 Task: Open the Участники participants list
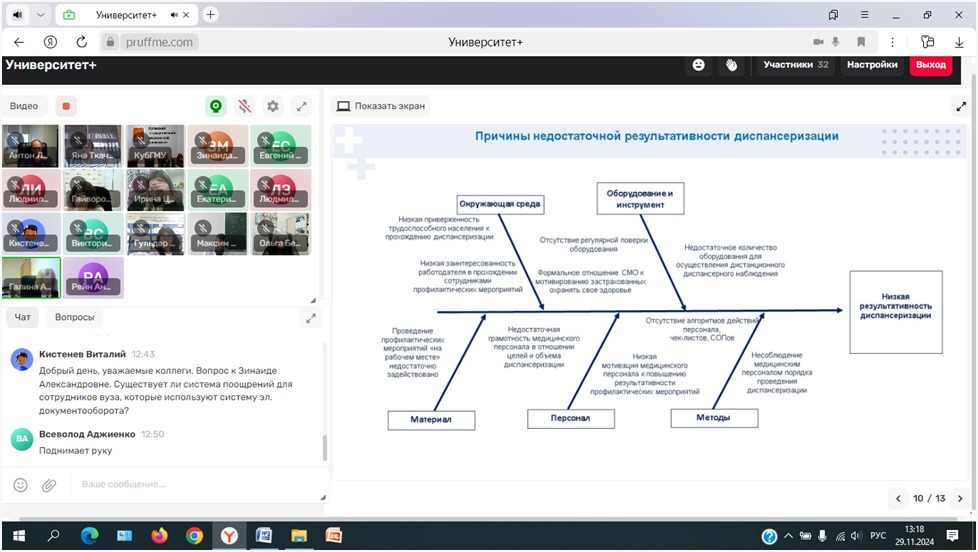click(x=796, y=65)
